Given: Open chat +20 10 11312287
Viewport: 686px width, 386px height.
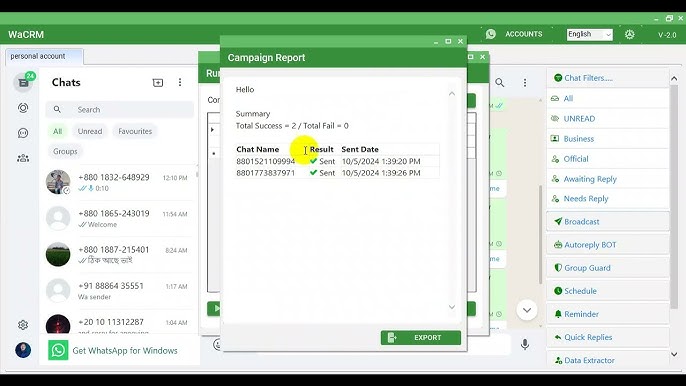Looking at the screenshot, I should click(x=118, y=323).
